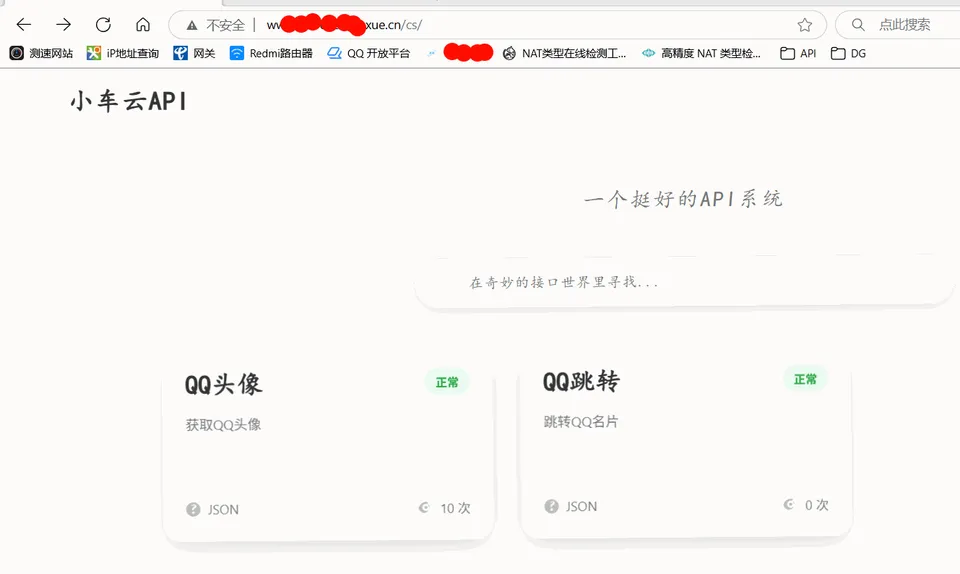Viewport: 960px width, 574px height.
Task: Open the NAT类型在线检测工具 bookmark
Action: click(x=564, y=53)
